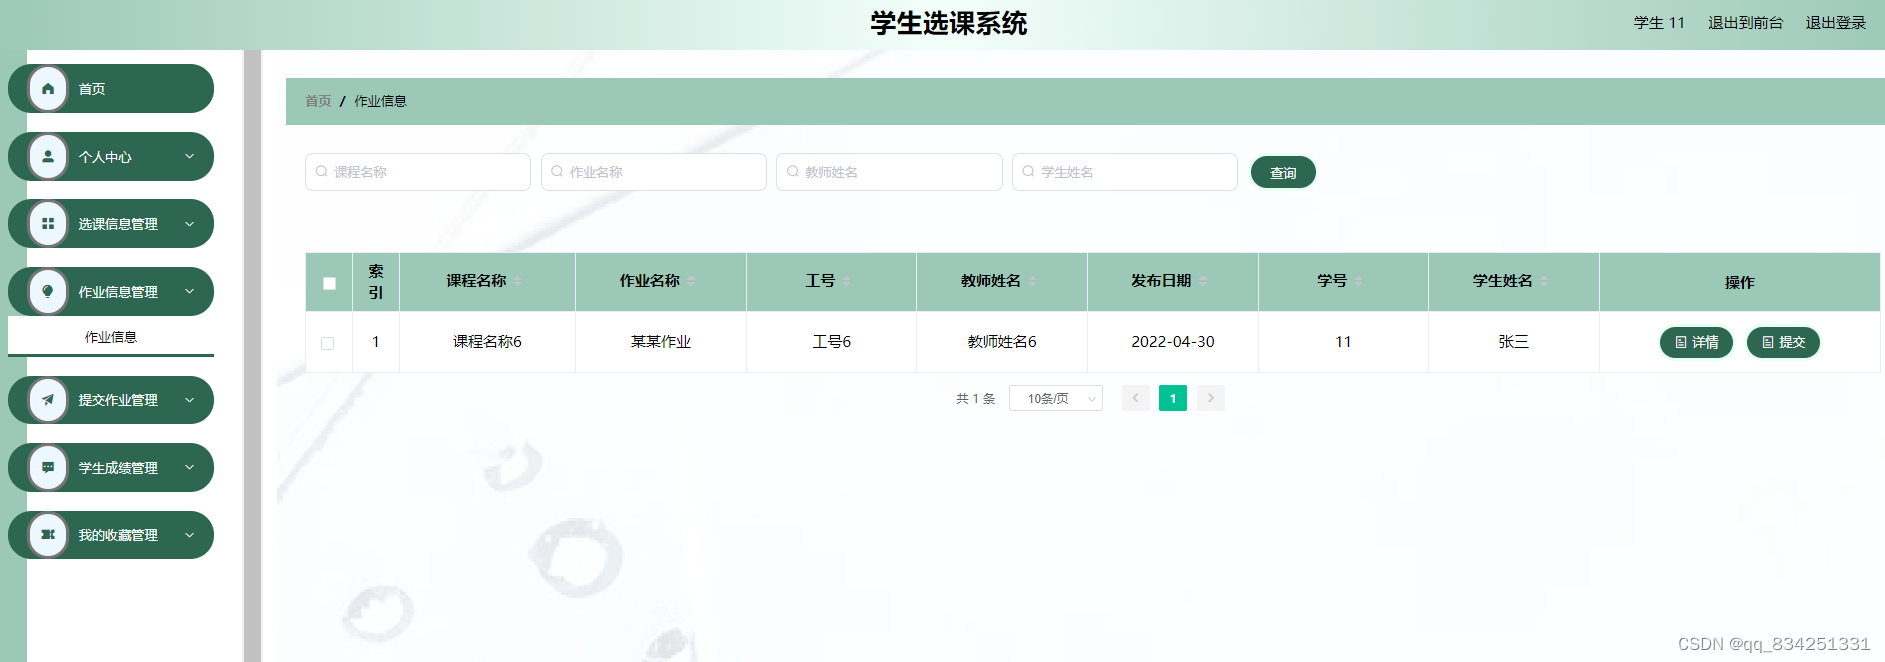The image size is (1885, 662).
Task: Focus the 学生姓名 search input
Action: pos(1125,172)
